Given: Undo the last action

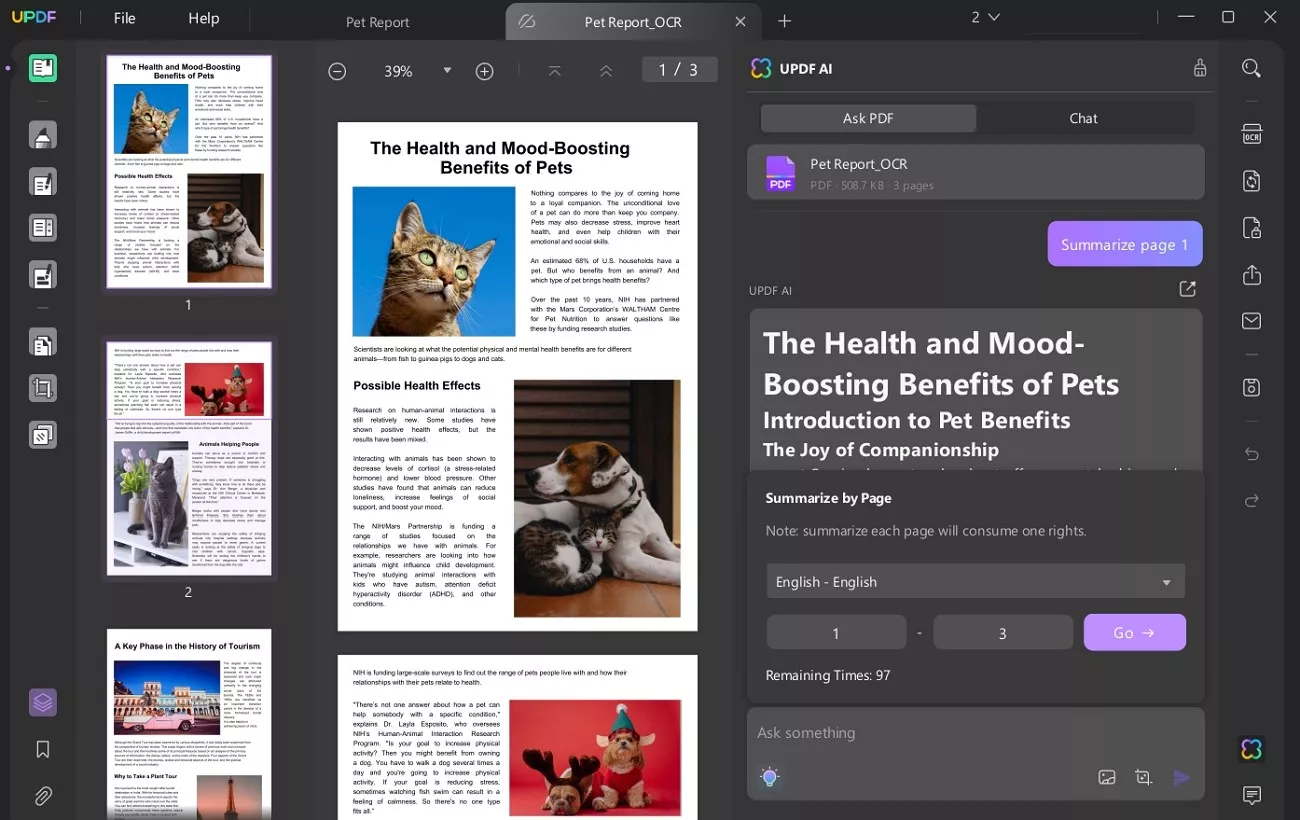Looking at the screenshot, I should [x=1251, y=454].
